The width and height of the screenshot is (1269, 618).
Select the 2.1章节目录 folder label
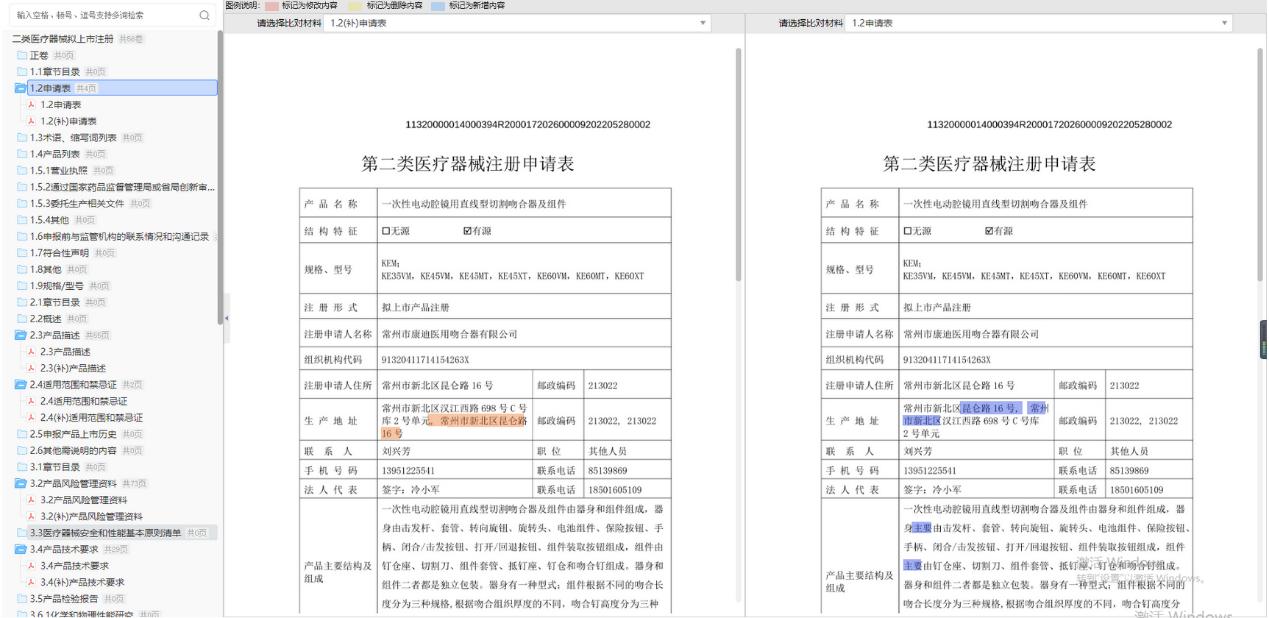pyautogui.click(x=54, y=302)
